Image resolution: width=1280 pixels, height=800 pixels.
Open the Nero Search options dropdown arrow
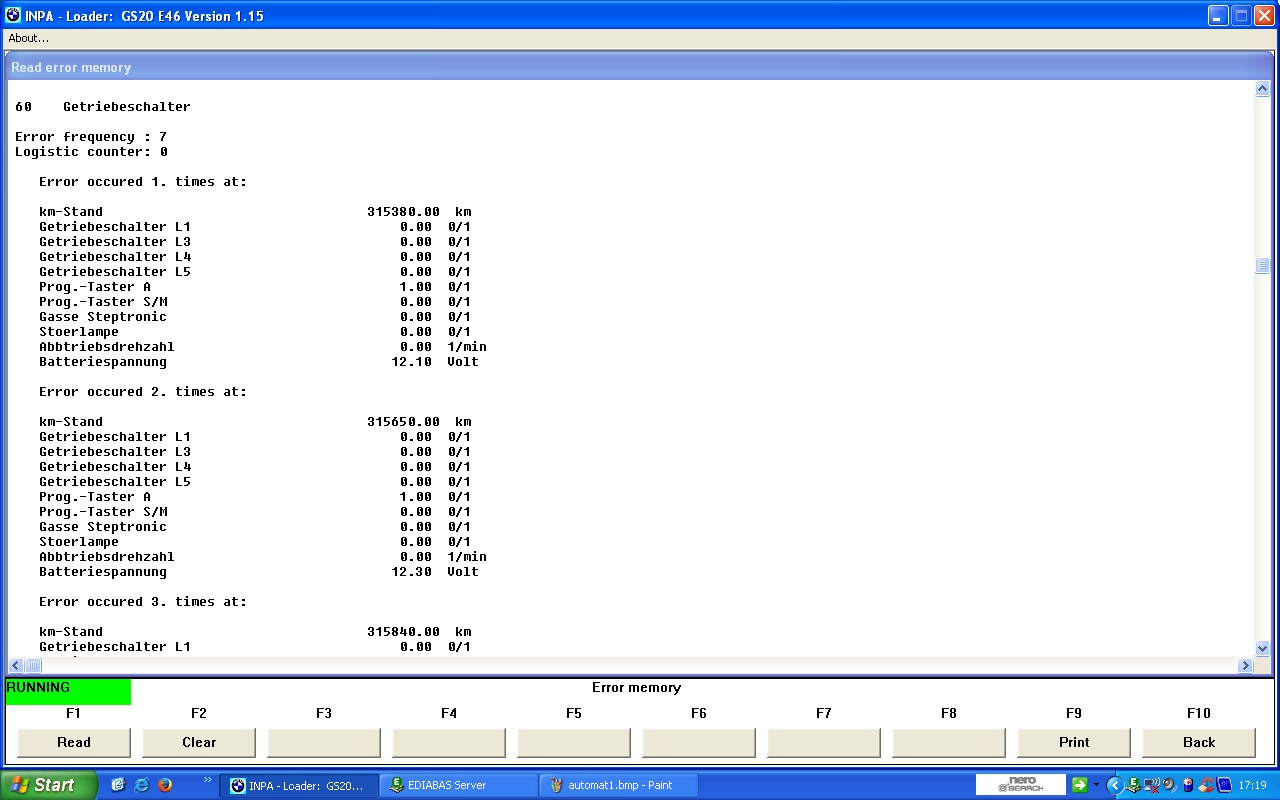pyautogui.click(x=1096, y=785)
